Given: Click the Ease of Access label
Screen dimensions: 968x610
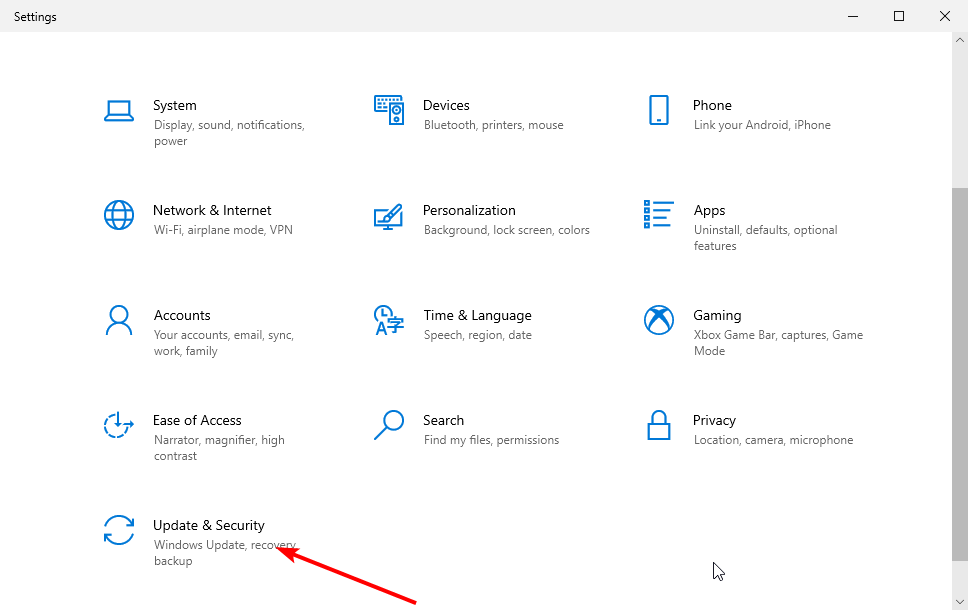Looking at the screenshot, I should tap(197, 420).
